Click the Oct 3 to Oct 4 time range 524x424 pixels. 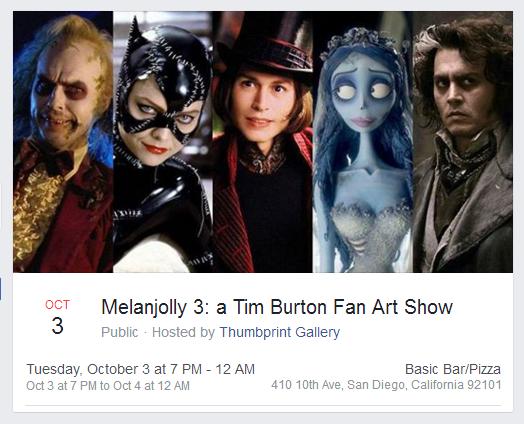click(108, 386)
